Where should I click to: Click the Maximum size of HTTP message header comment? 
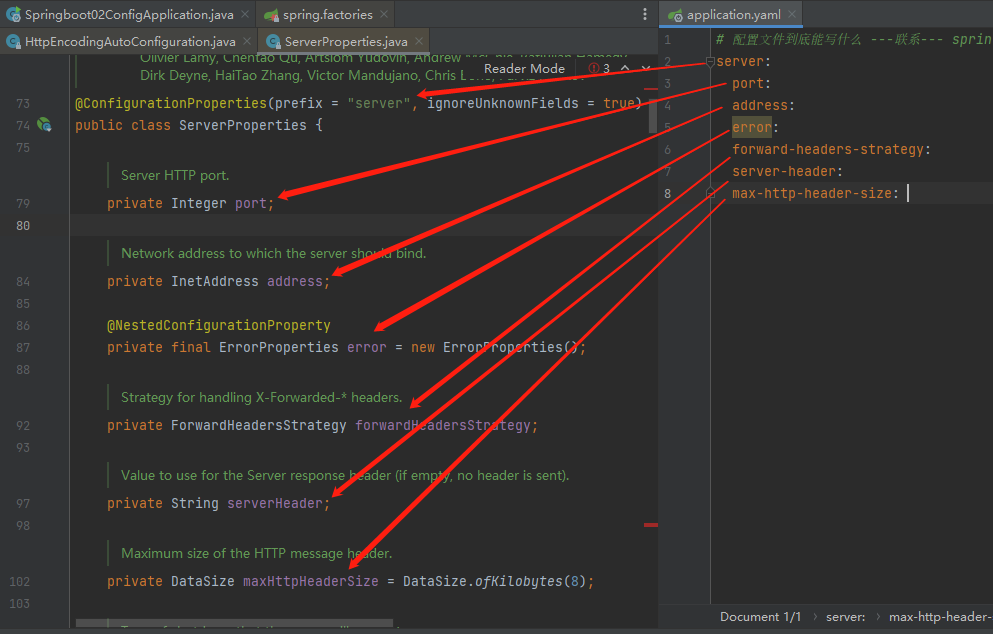[x=256, y=554]
